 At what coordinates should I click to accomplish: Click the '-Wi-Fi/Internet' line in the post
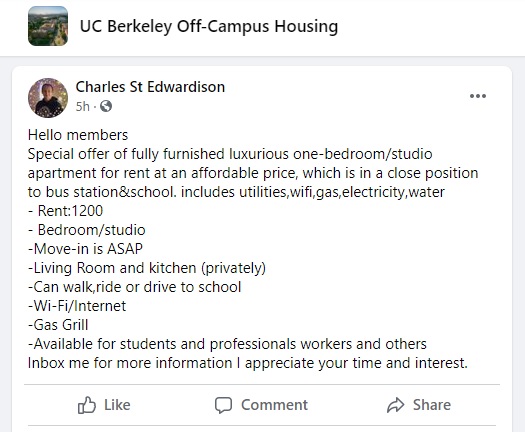pos(77,306)
